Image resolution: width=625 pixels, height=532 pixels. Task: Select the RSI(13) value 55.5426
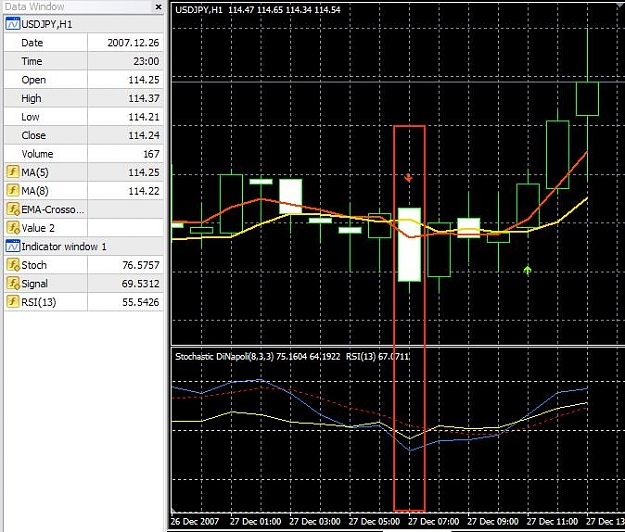click(141, 302)
